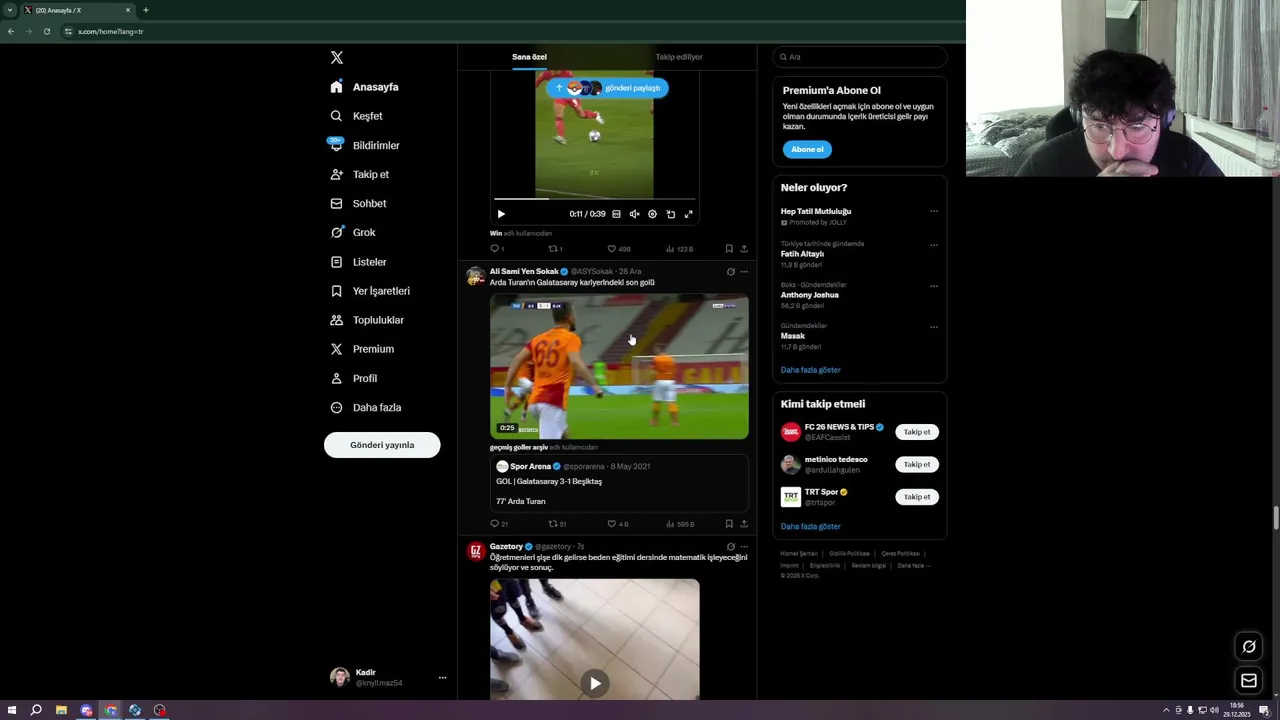Open Profil page

(354, 378)
